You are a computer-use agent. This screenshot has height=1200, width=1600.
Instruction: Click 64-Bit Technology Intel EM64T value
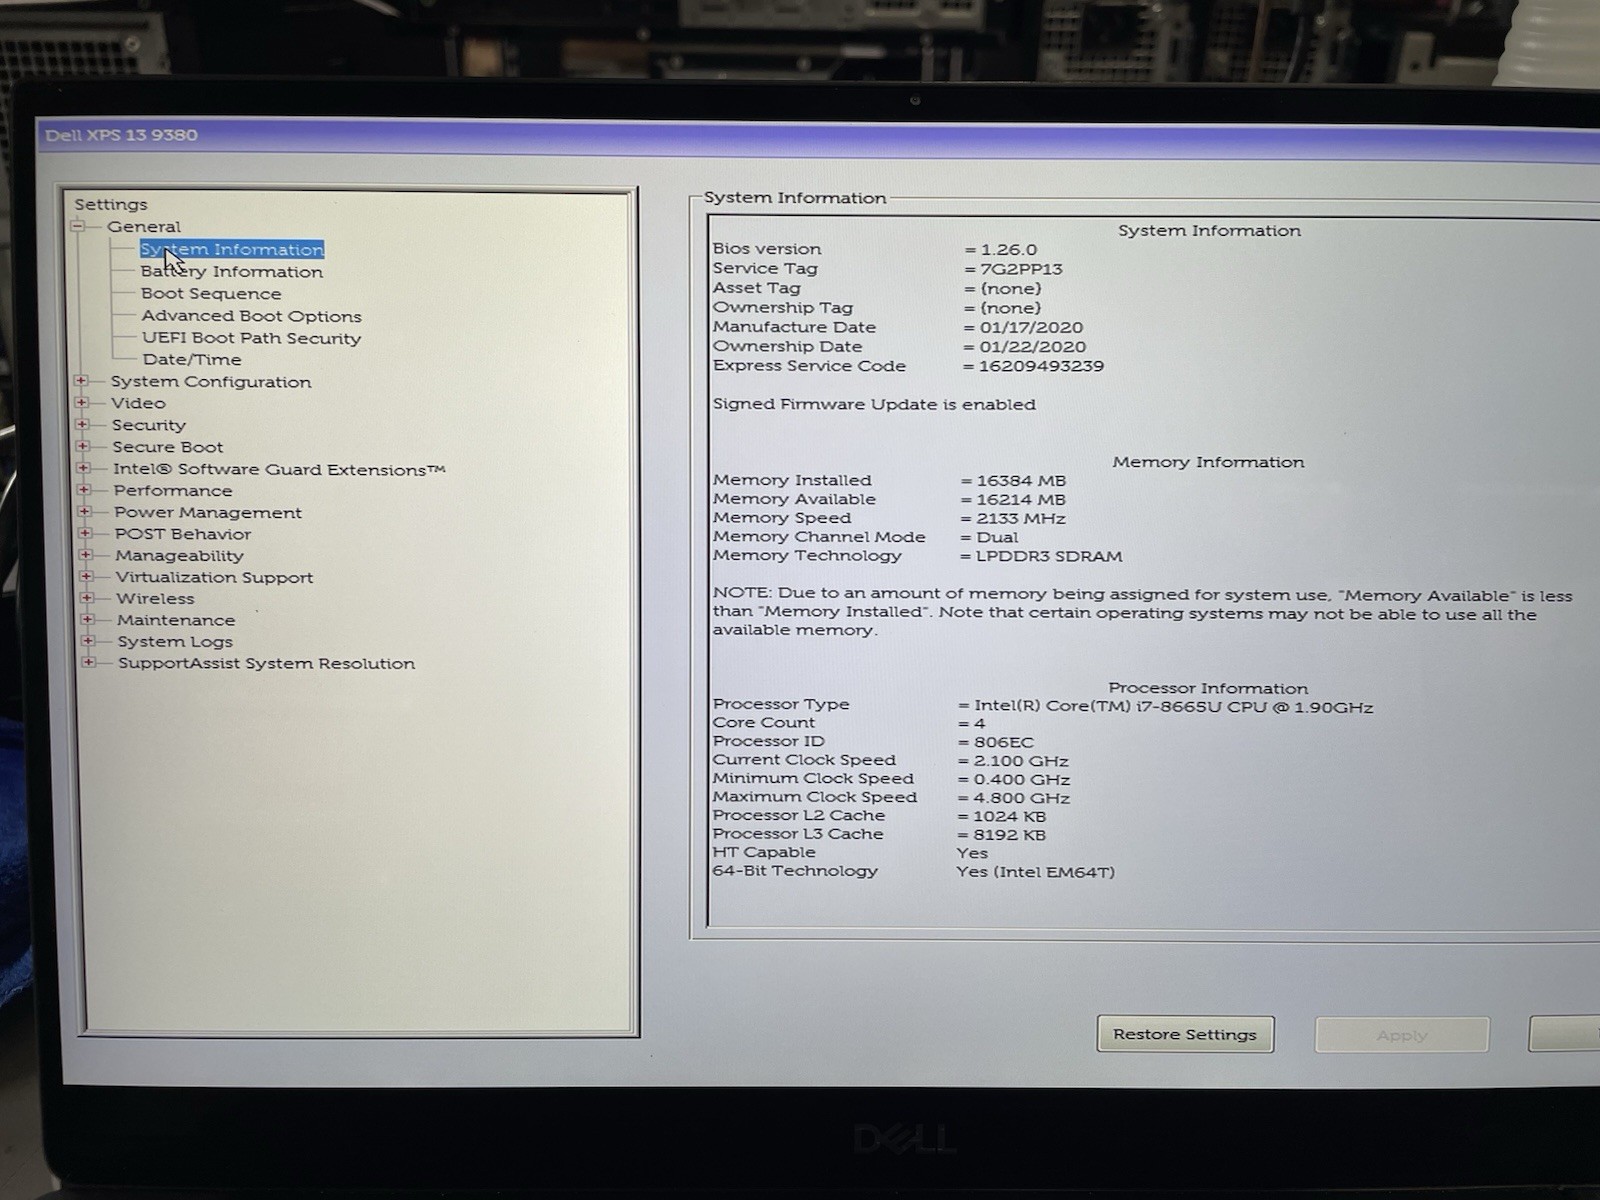point(1035,872)
